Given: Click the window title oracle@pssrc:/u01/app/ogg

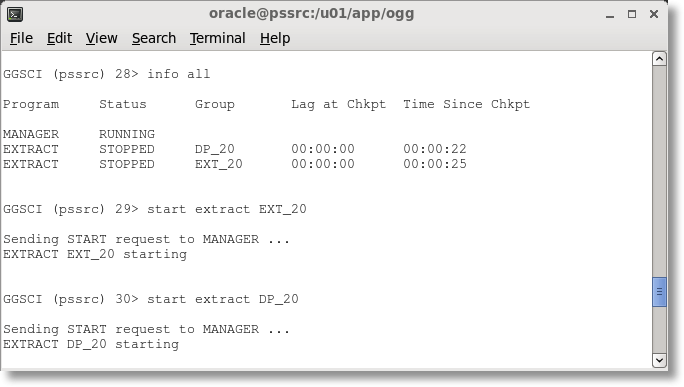Looking at the screenshot, I should point(311,14).
